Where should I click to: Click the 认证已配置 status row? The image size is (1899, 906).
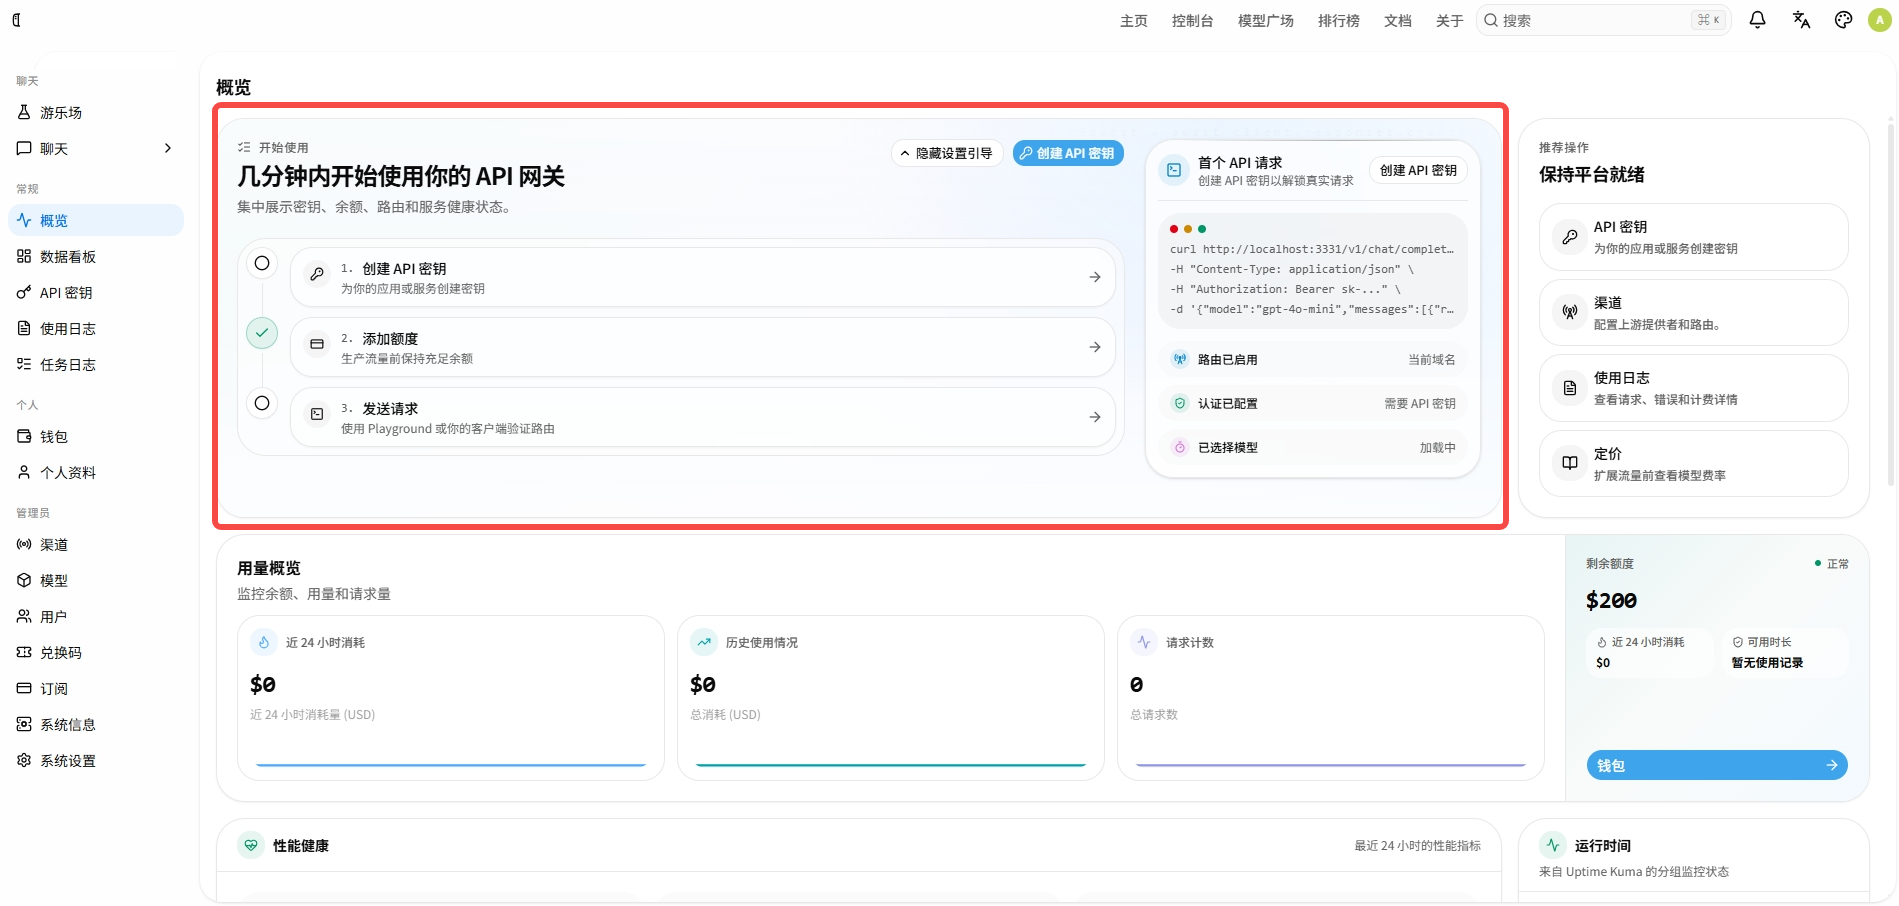[1312, 404]
